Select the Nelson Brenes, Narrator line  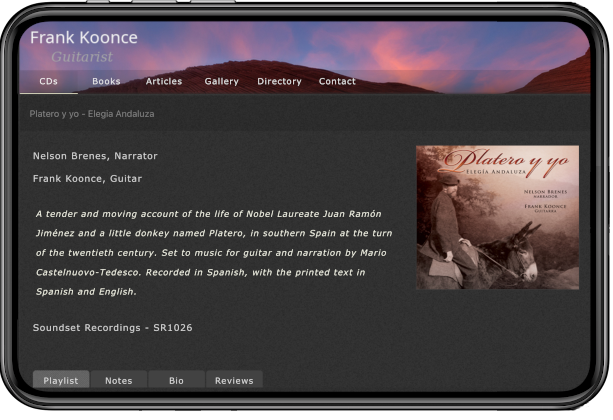click(95, 156)
